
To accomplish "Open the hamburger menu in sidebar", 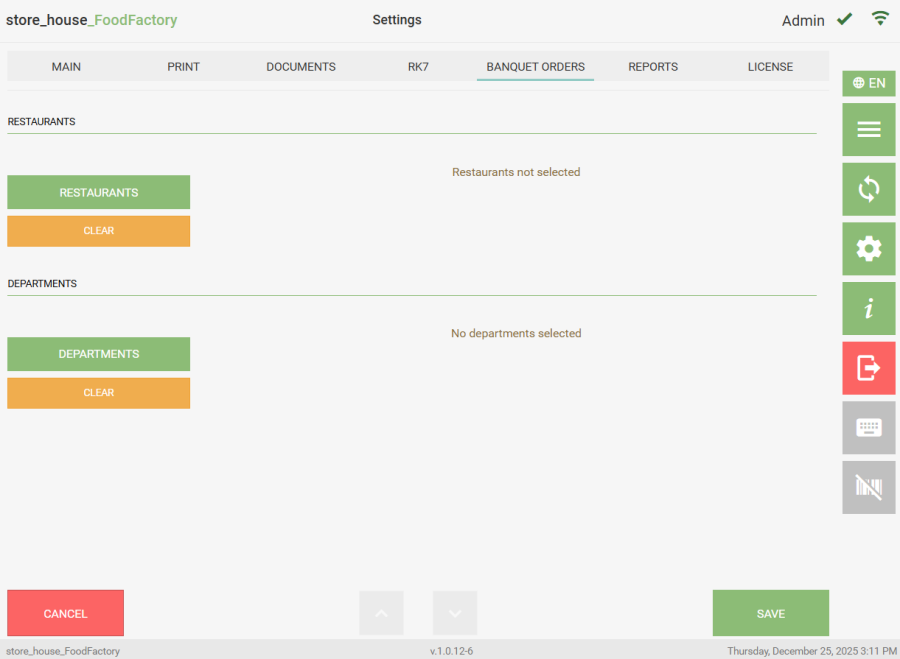I will click(x=868, y=129).
